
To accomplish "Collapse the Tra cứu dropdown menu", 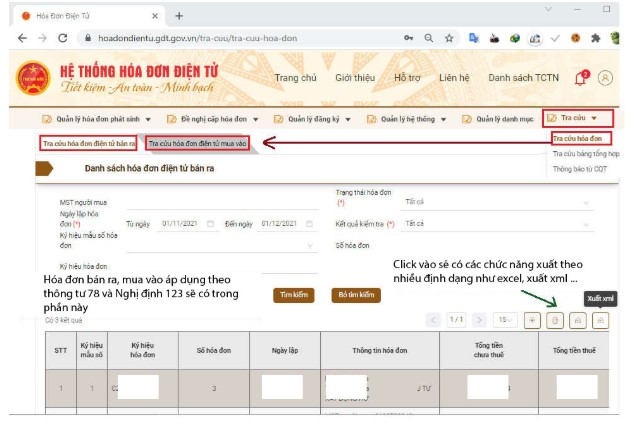I will [577, 118].
